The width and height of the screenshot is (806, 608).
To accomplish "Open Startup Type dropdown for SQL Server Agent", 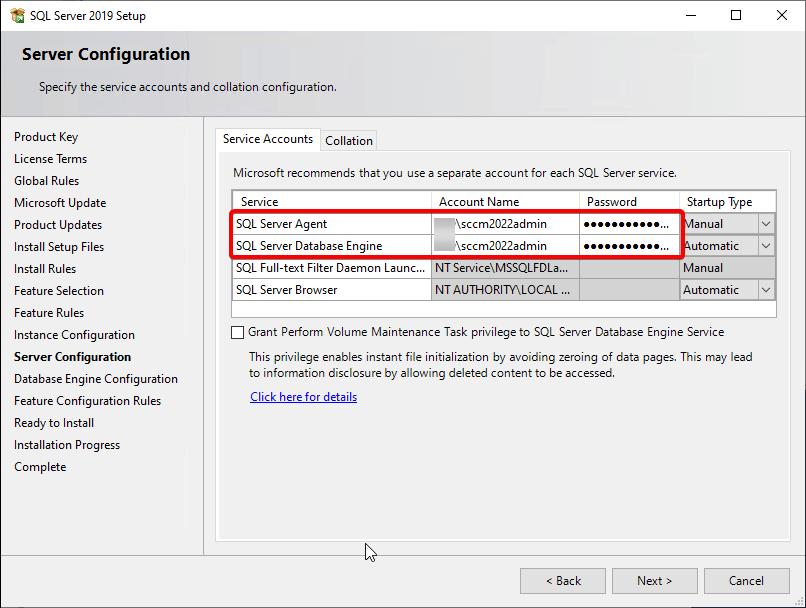I will coord(766,224).
